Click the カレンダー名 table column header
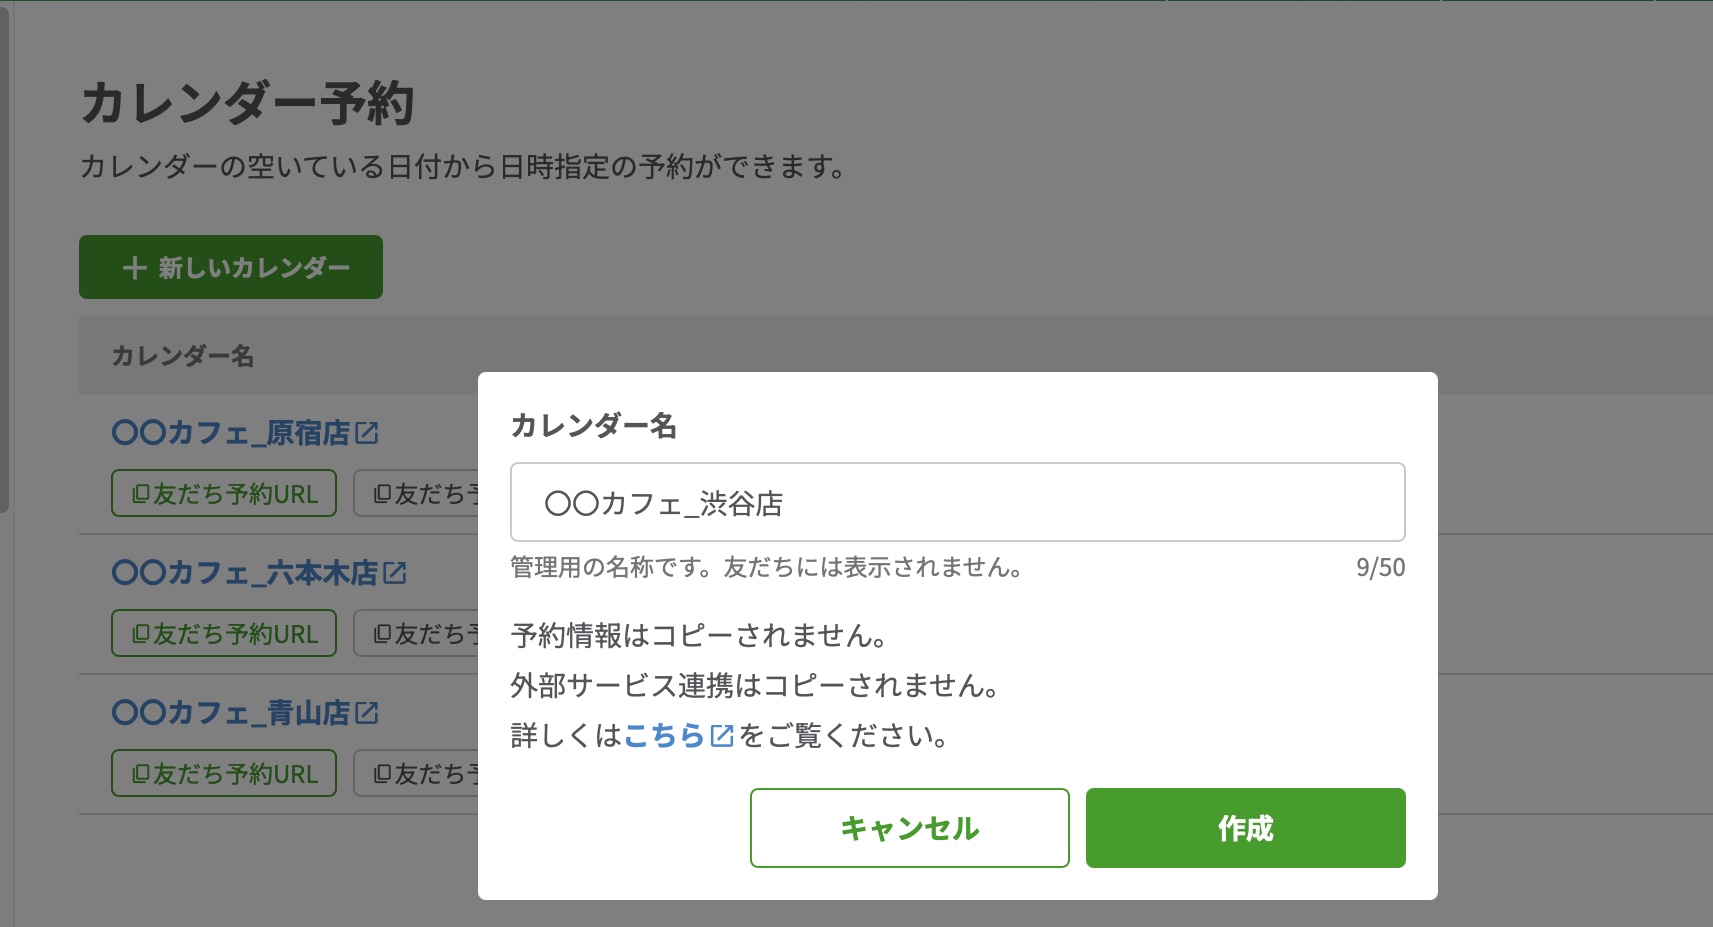 [183, 356]
